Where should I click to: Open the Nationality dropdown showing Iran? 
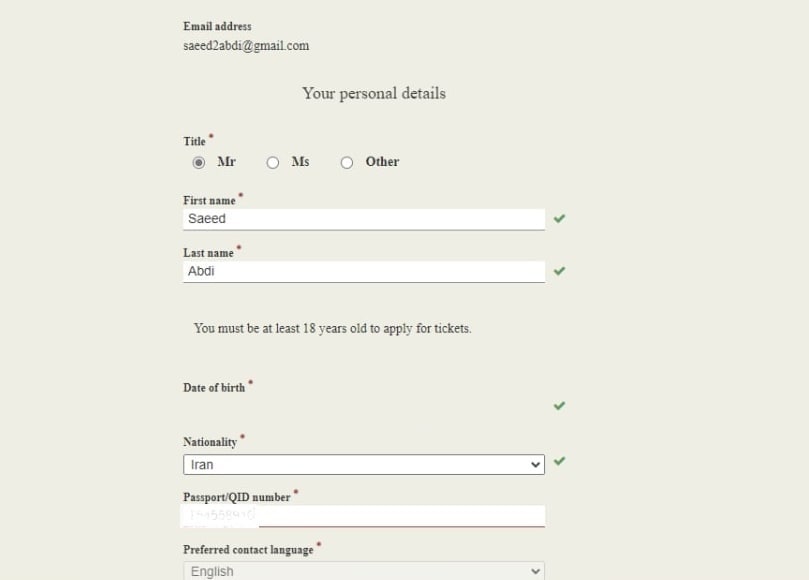point(364,465)
